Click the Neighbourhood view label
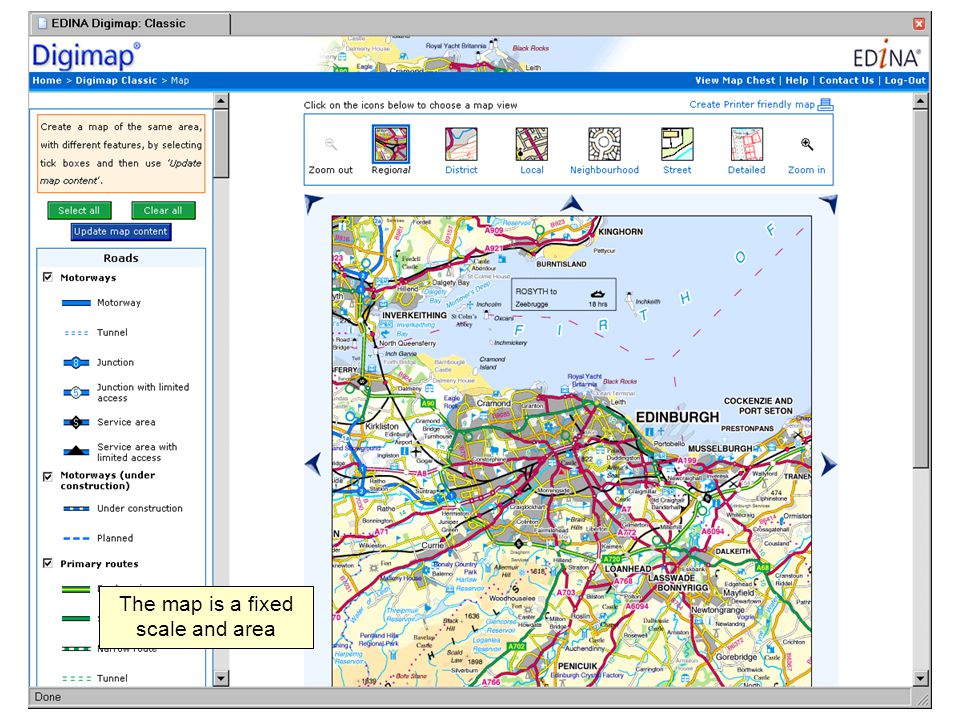This screenshot has width=960, height=720. coord(604,170)
